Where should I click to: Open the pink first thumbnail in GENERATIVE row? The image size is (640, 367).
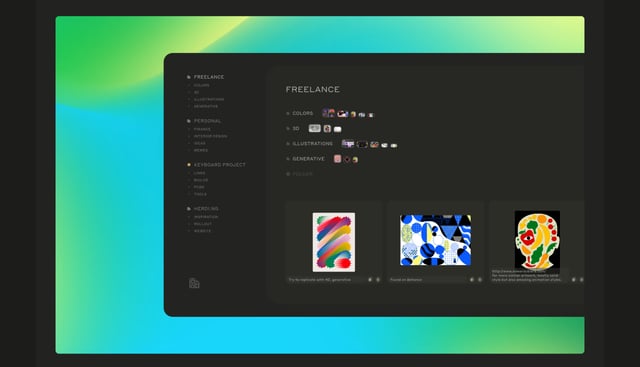click(x=337, y=158)
